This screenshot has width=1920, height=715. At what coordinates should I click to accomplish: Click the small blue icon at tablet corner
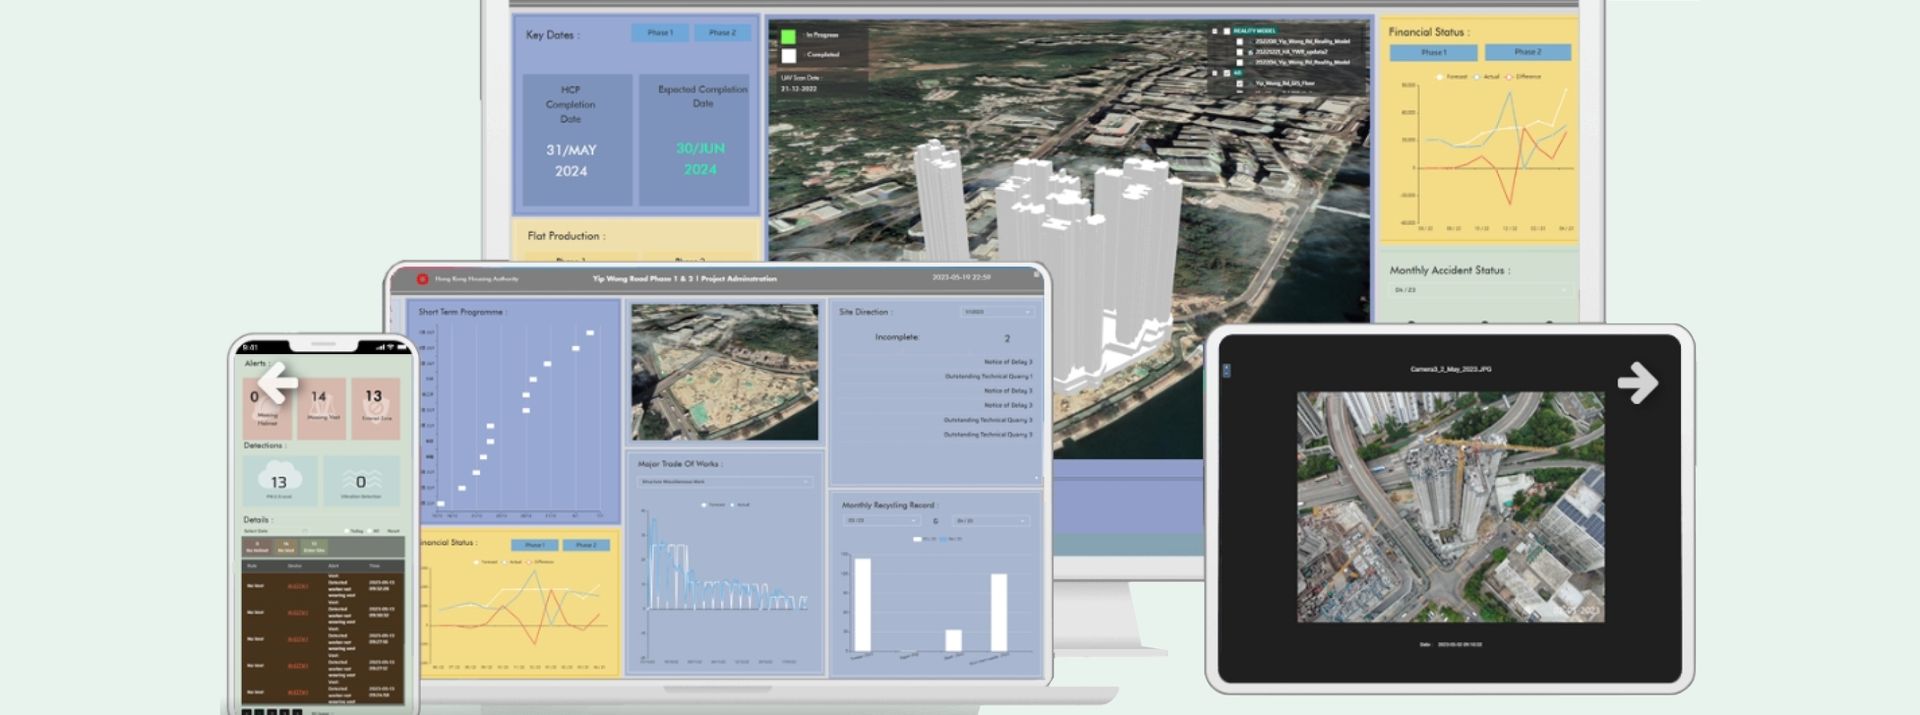(1227, 370)
